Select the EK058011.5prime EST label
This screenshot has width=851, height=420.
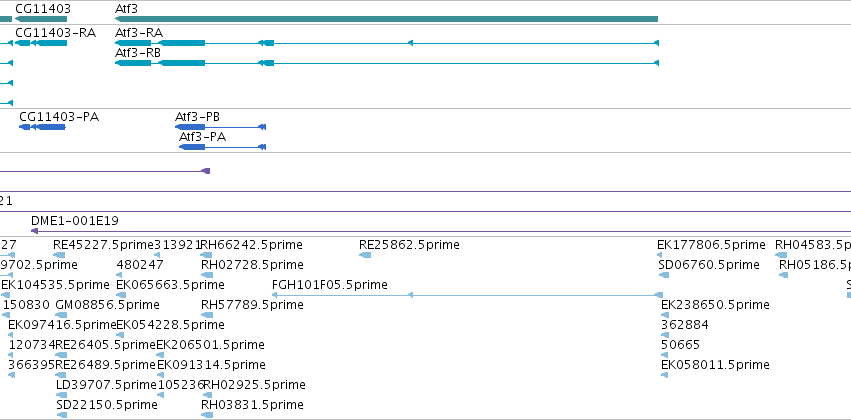click(x=715, y=364)
